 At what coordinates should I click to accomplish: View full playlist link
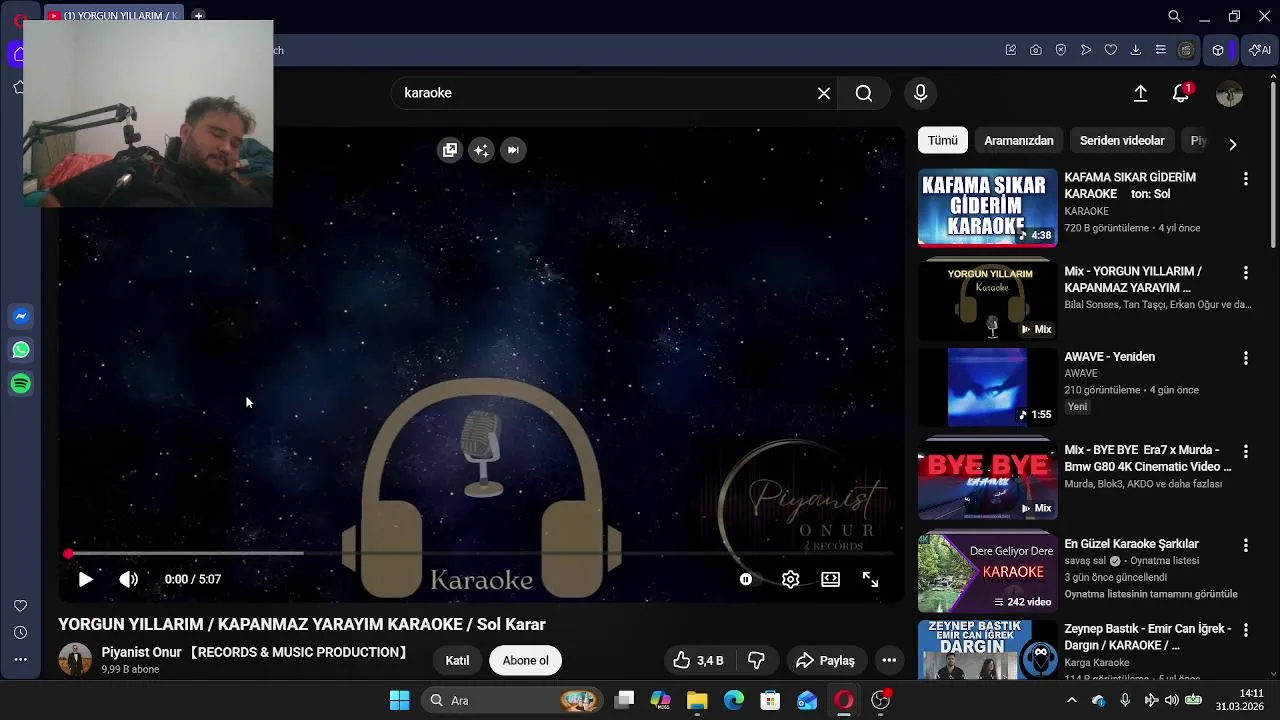click(x=1151, y=594)
